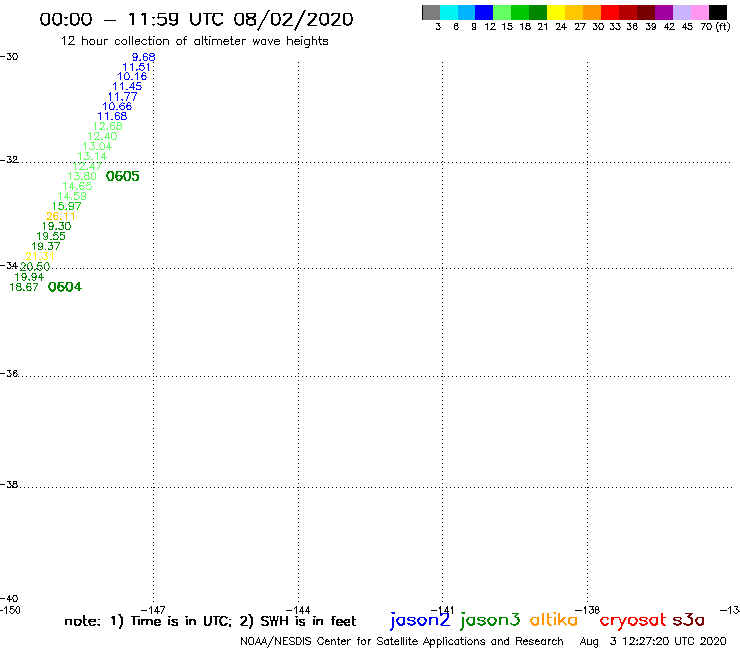The height and width of the screenshot is (650, 740).
Task: Select the 14.65 wave height reading
Action: pos(77,186)
